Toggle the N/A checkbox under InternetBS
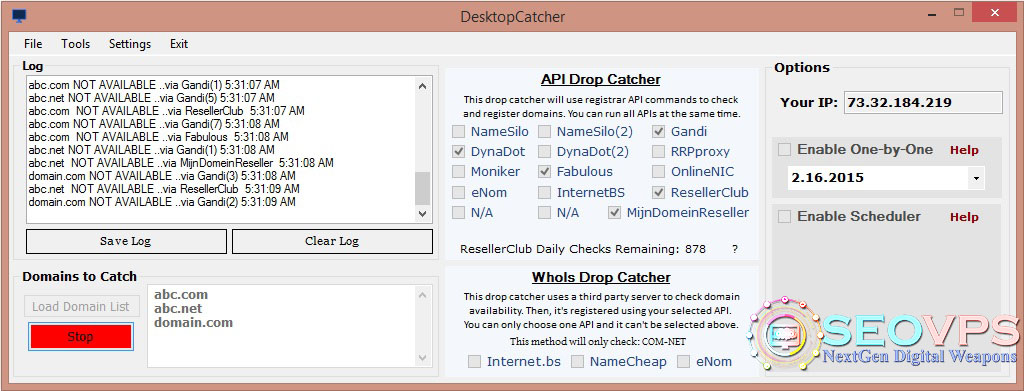 (545, 212)
